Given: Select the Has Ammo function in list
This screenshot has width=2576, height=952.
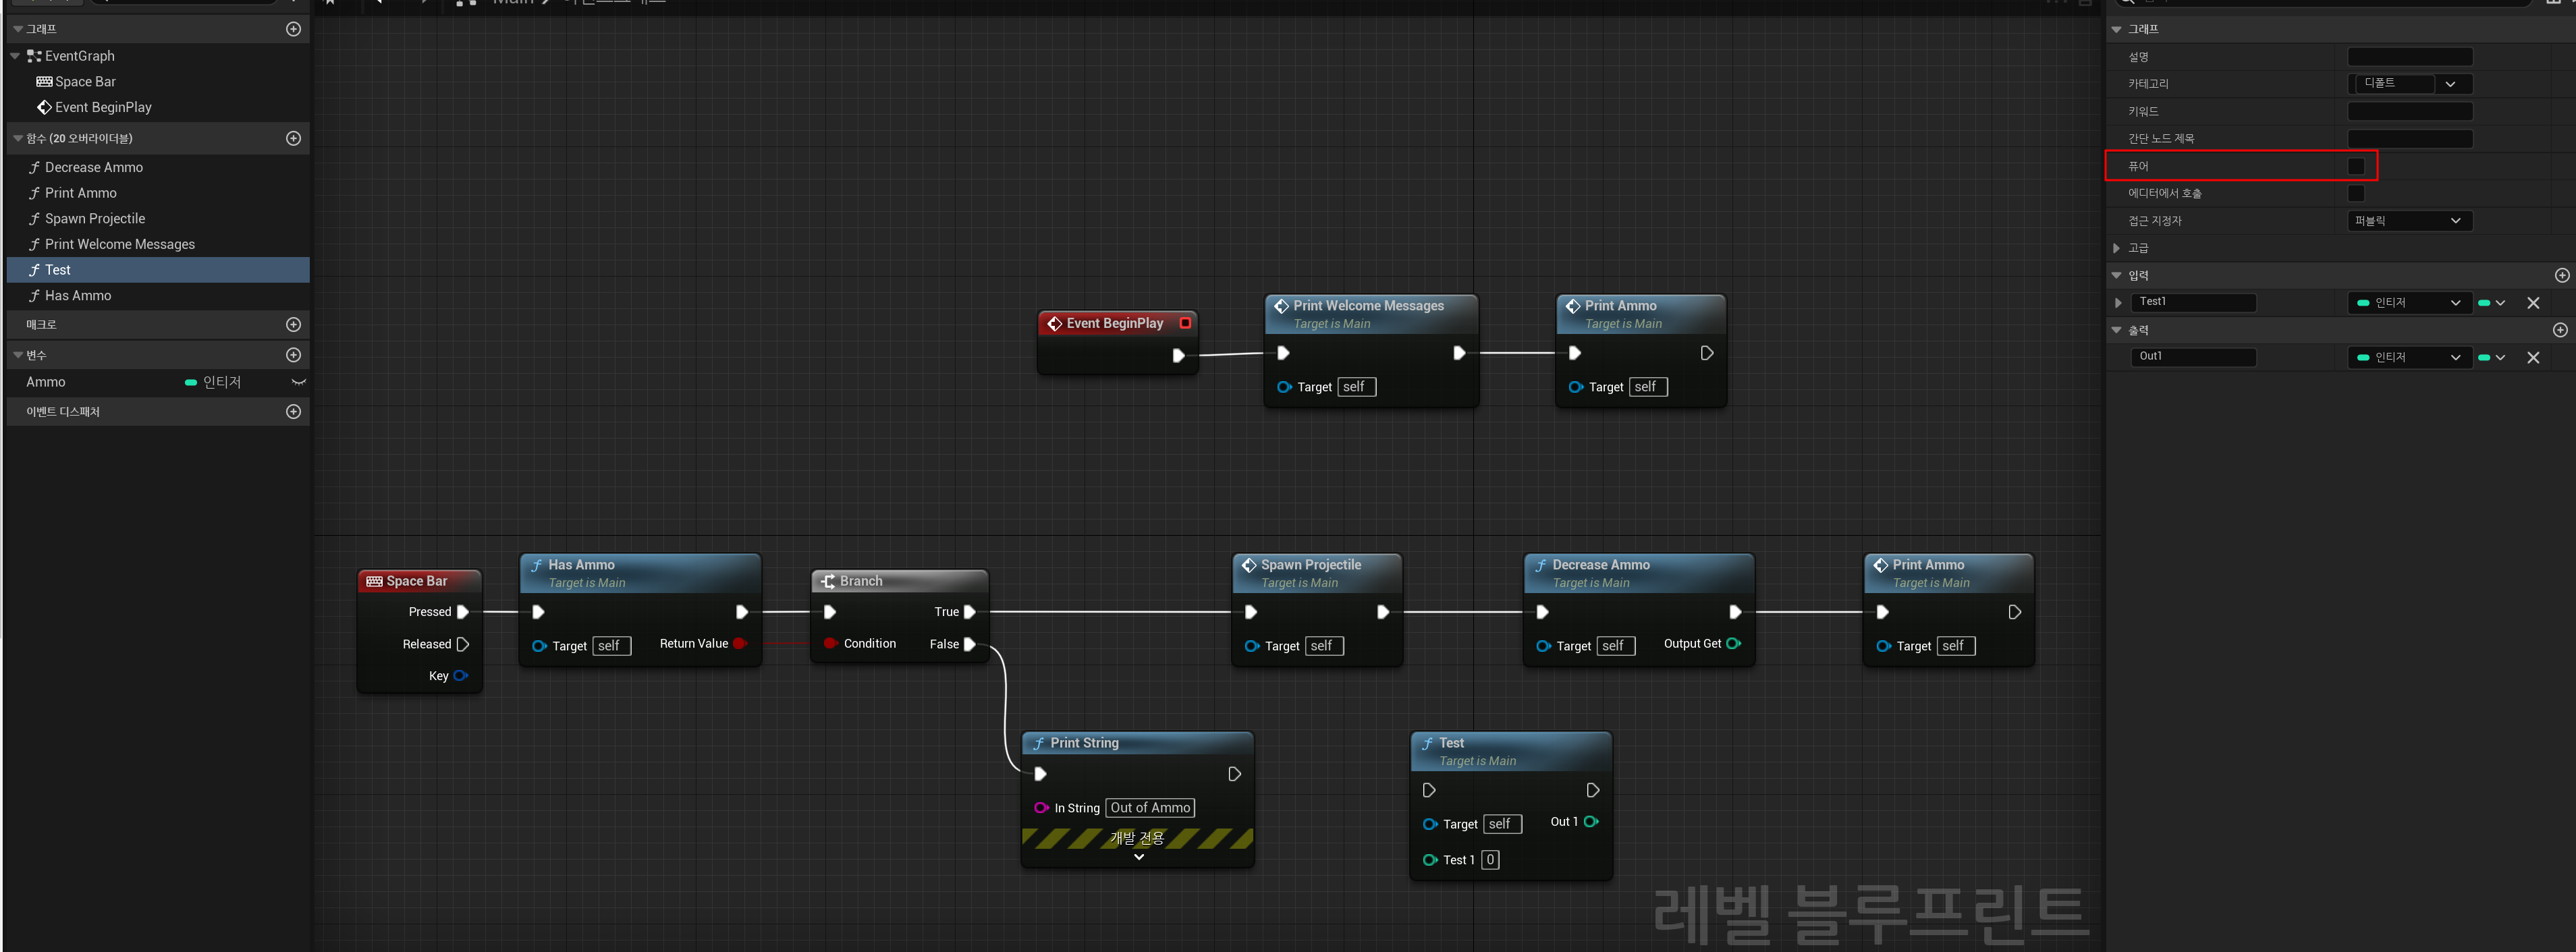Looking at the screenshot, I should point(78,295).
